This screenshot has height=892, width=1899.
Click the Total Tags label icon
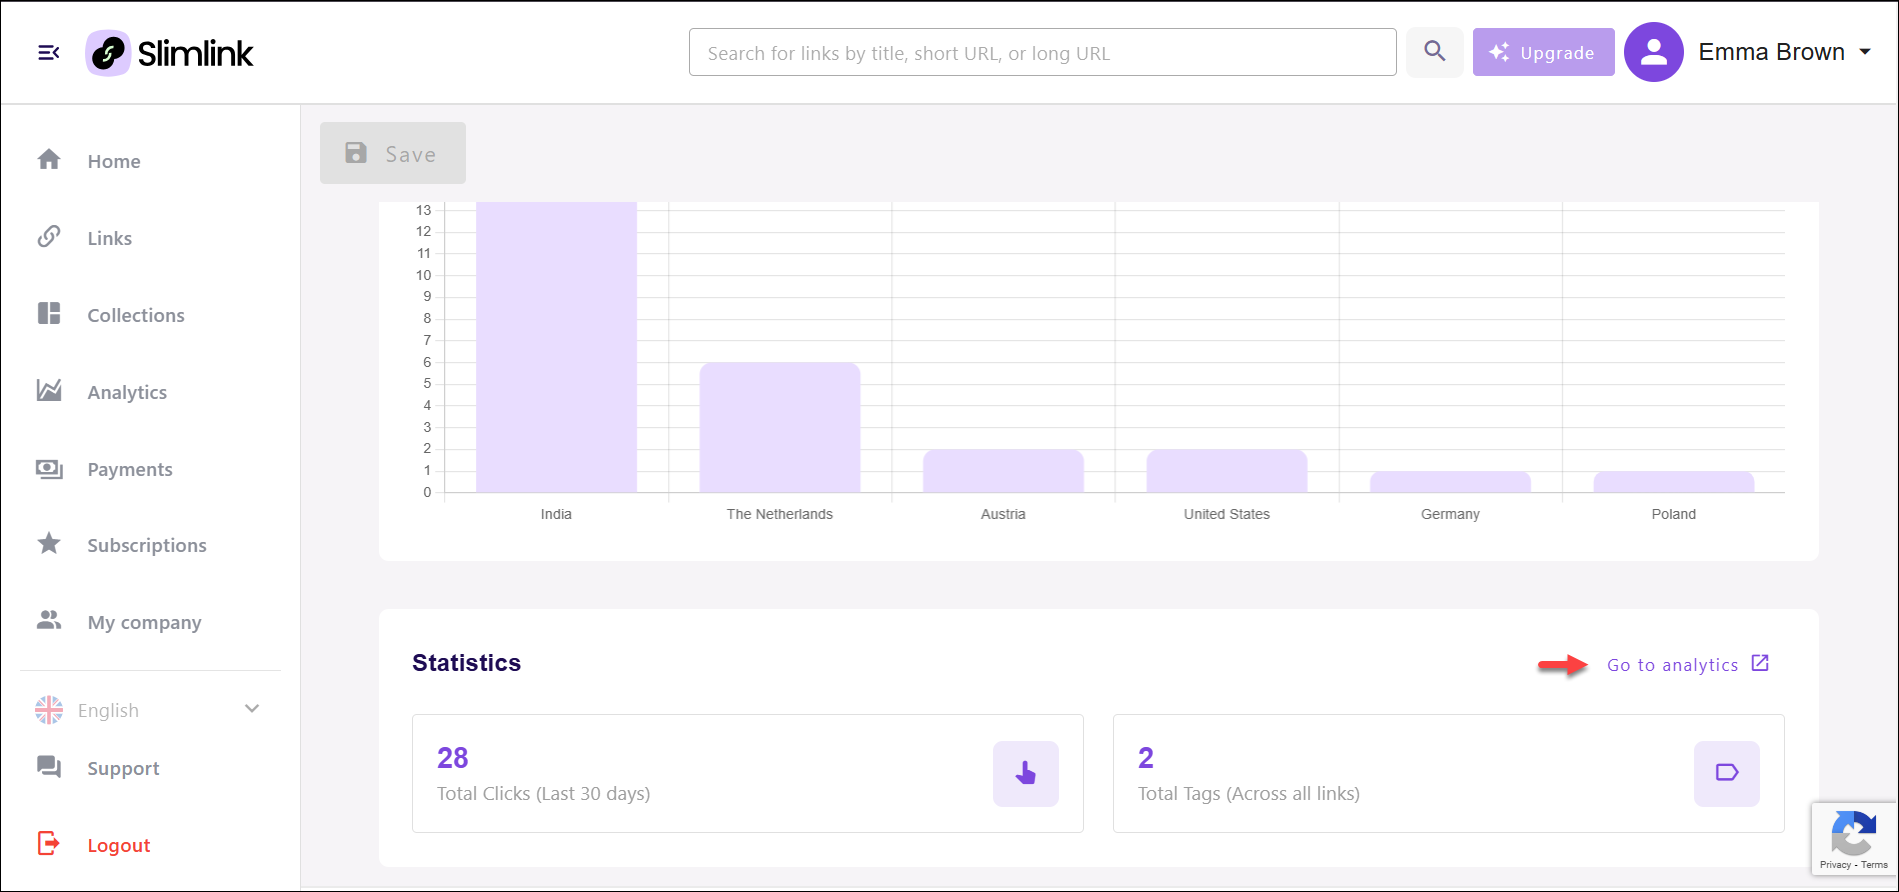1727,773
